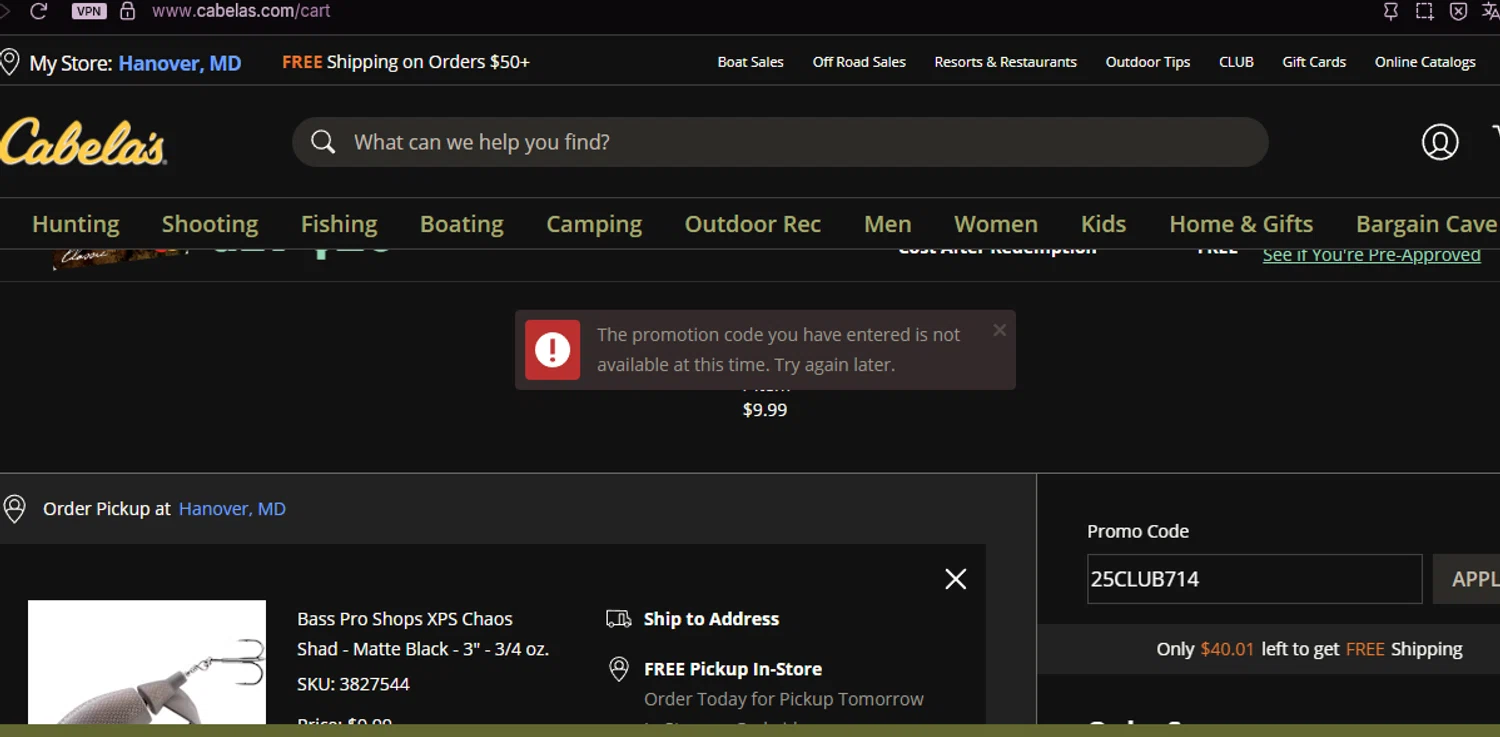Viewport: 1500px width, 737px height.
Task: Open the Home & Gifts menu
Action: [x=1241, y=224]
